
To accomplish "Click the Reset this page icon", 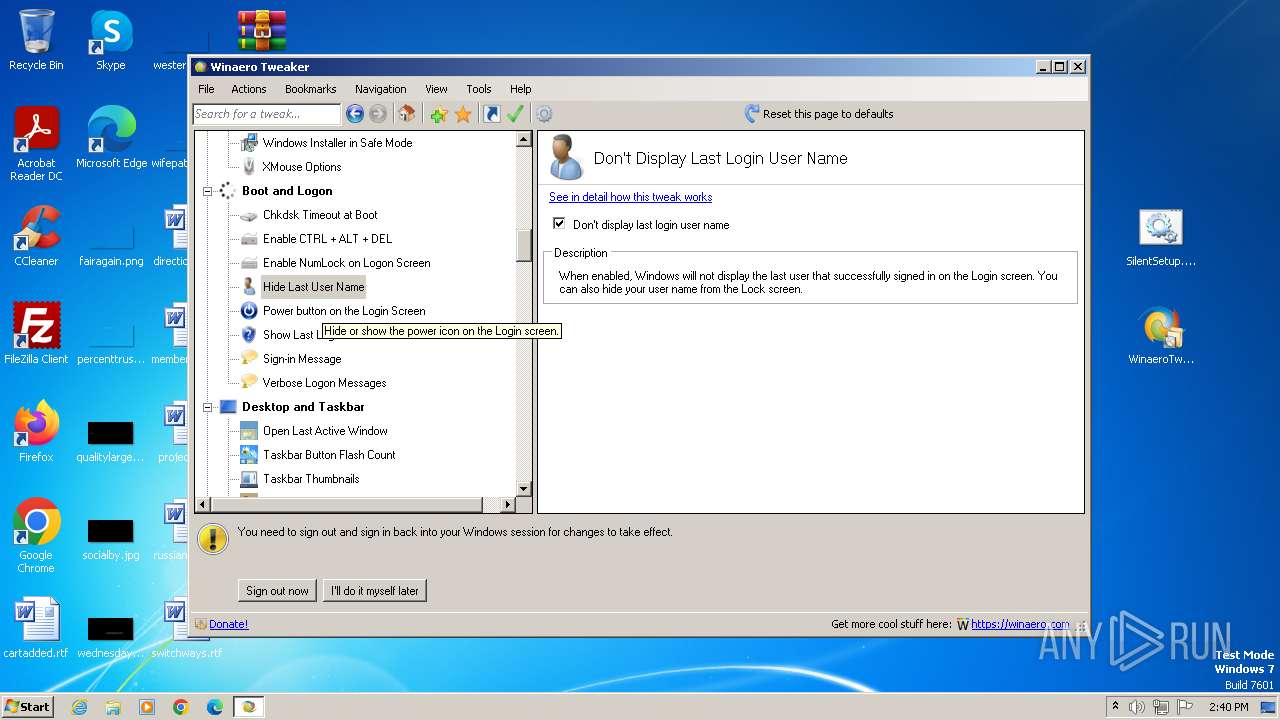I will 752,114.
